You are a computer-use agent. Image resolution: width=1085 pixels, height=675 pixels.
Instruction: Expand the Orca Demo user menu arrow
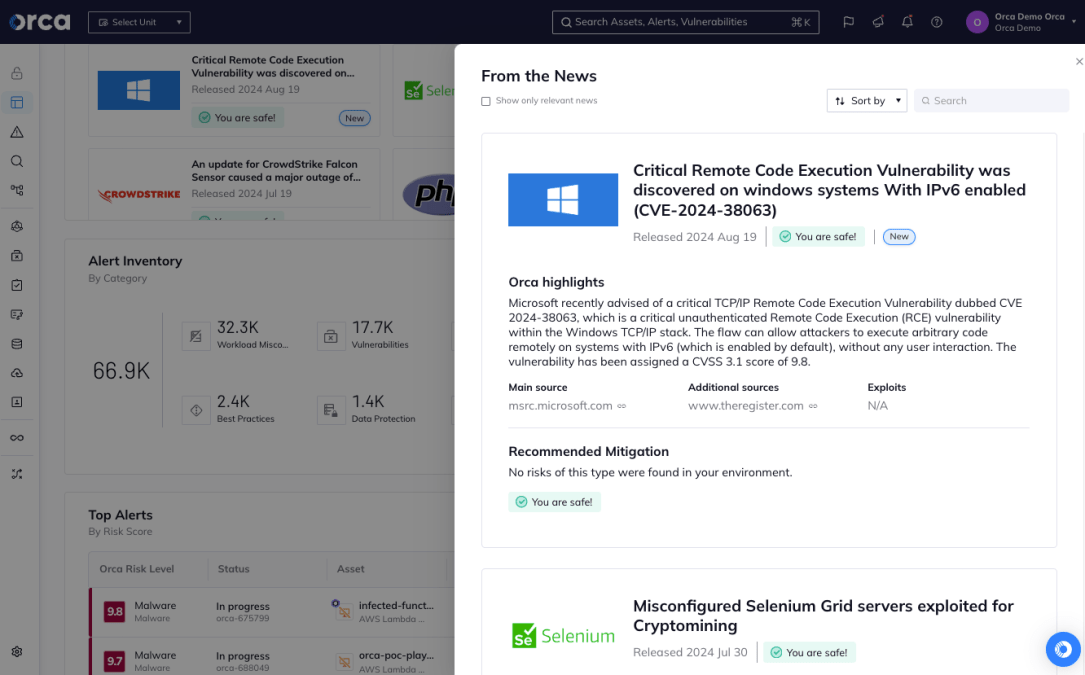[1074, 21]
